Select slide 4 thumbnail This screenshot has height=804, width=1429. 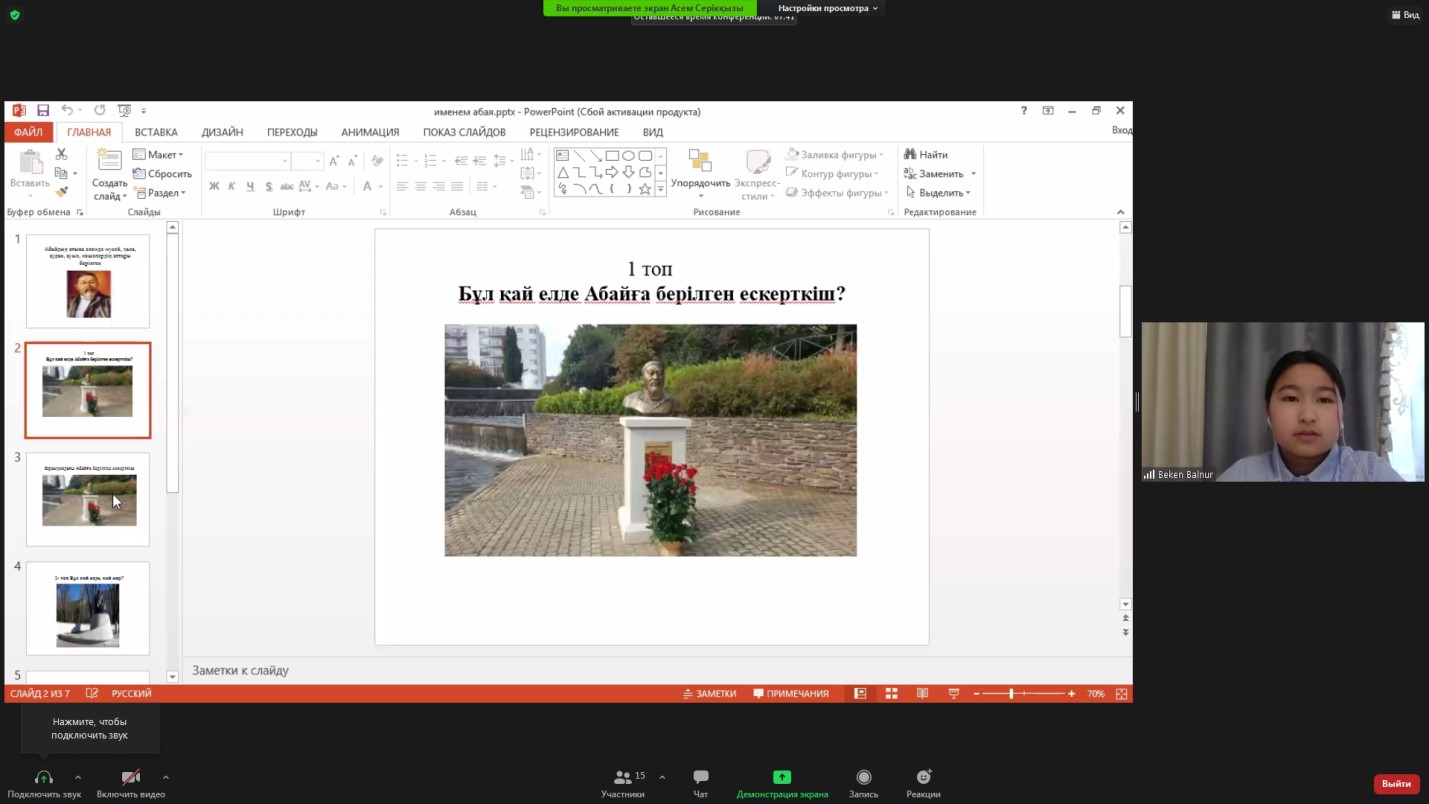88,608
